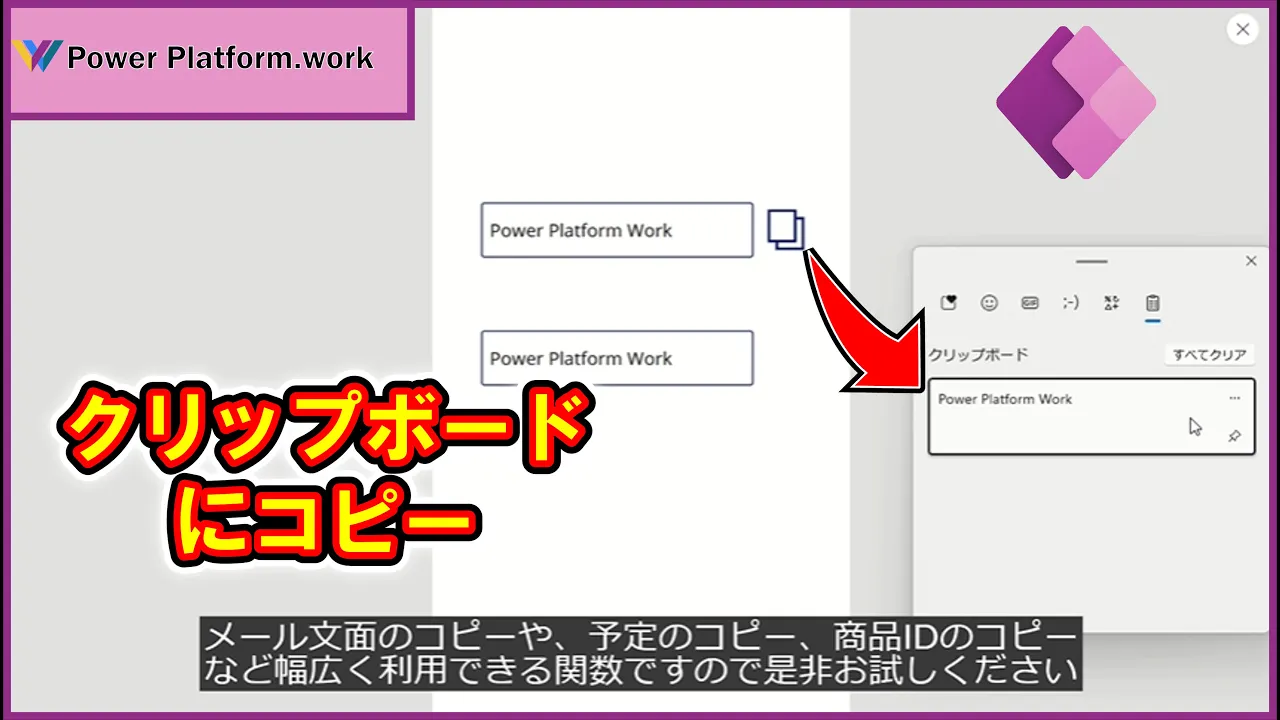This screenshot has height=720, width=1280.
Task: Open the emoji tab in the clipboard panel
Action: click(989, 302)
